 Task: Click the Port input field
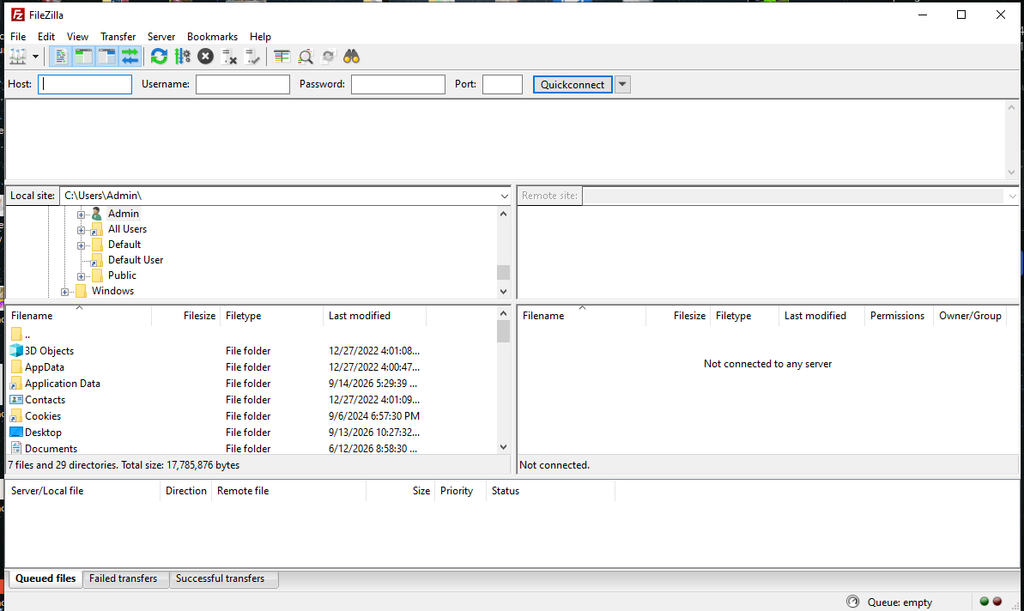502,84
